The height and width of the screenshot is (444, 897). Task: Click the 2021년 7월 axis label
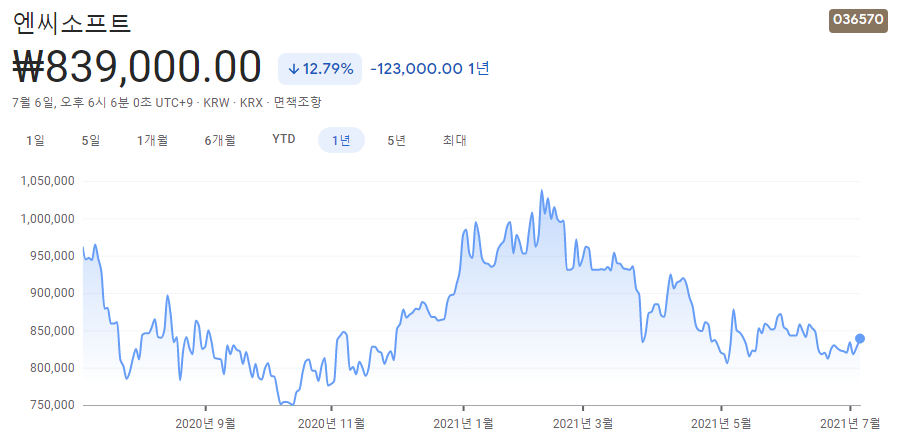point(851,424)
